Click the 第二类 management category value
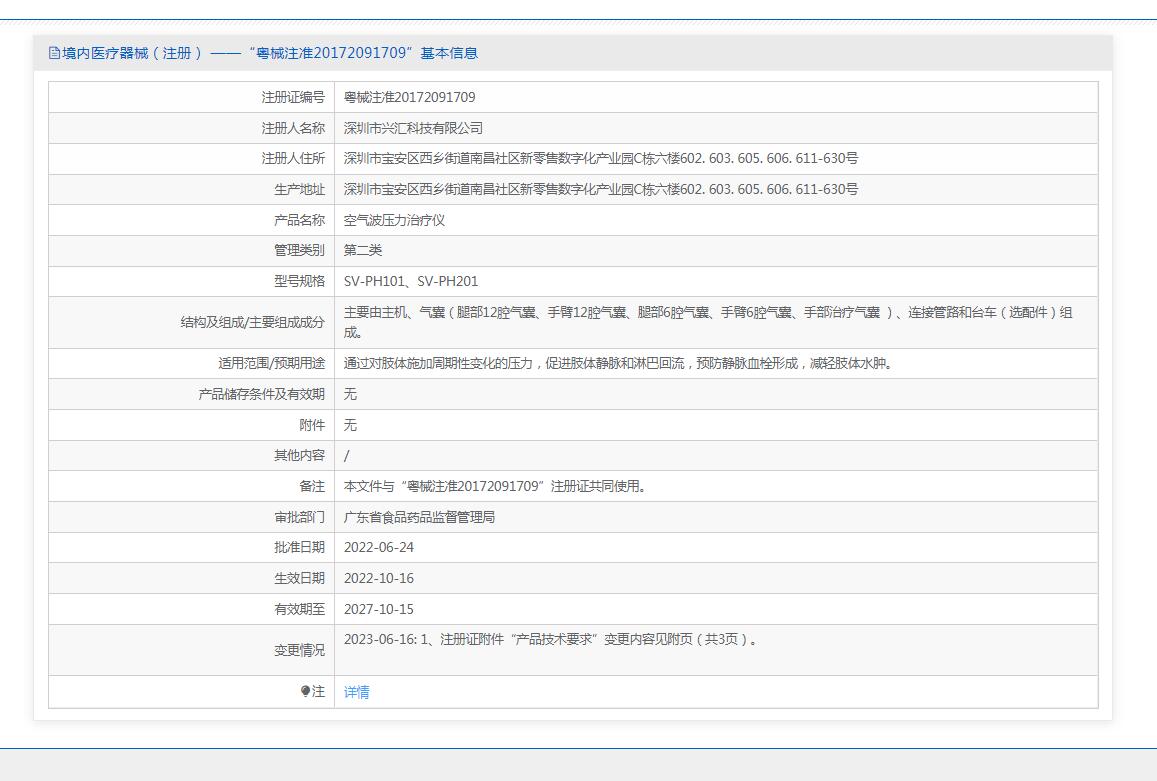 tap(363, 250)
